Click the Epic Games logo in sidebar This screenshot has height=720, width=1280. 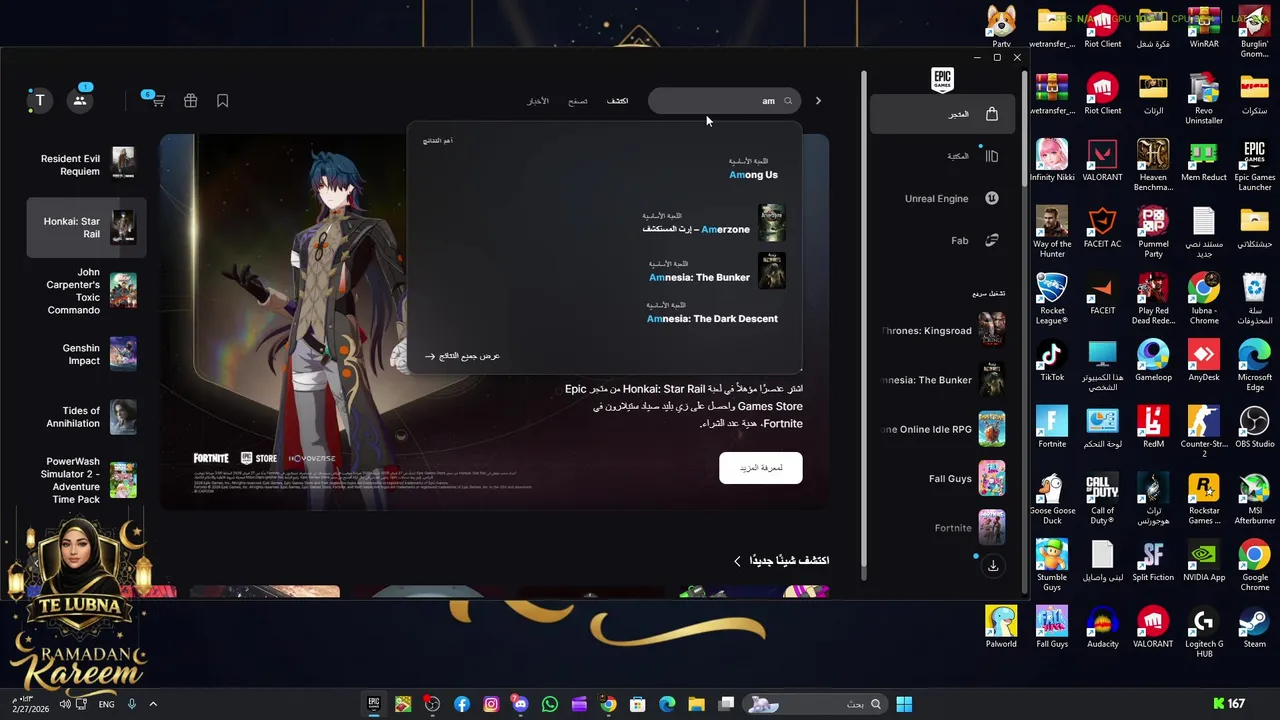pos(942,80)
